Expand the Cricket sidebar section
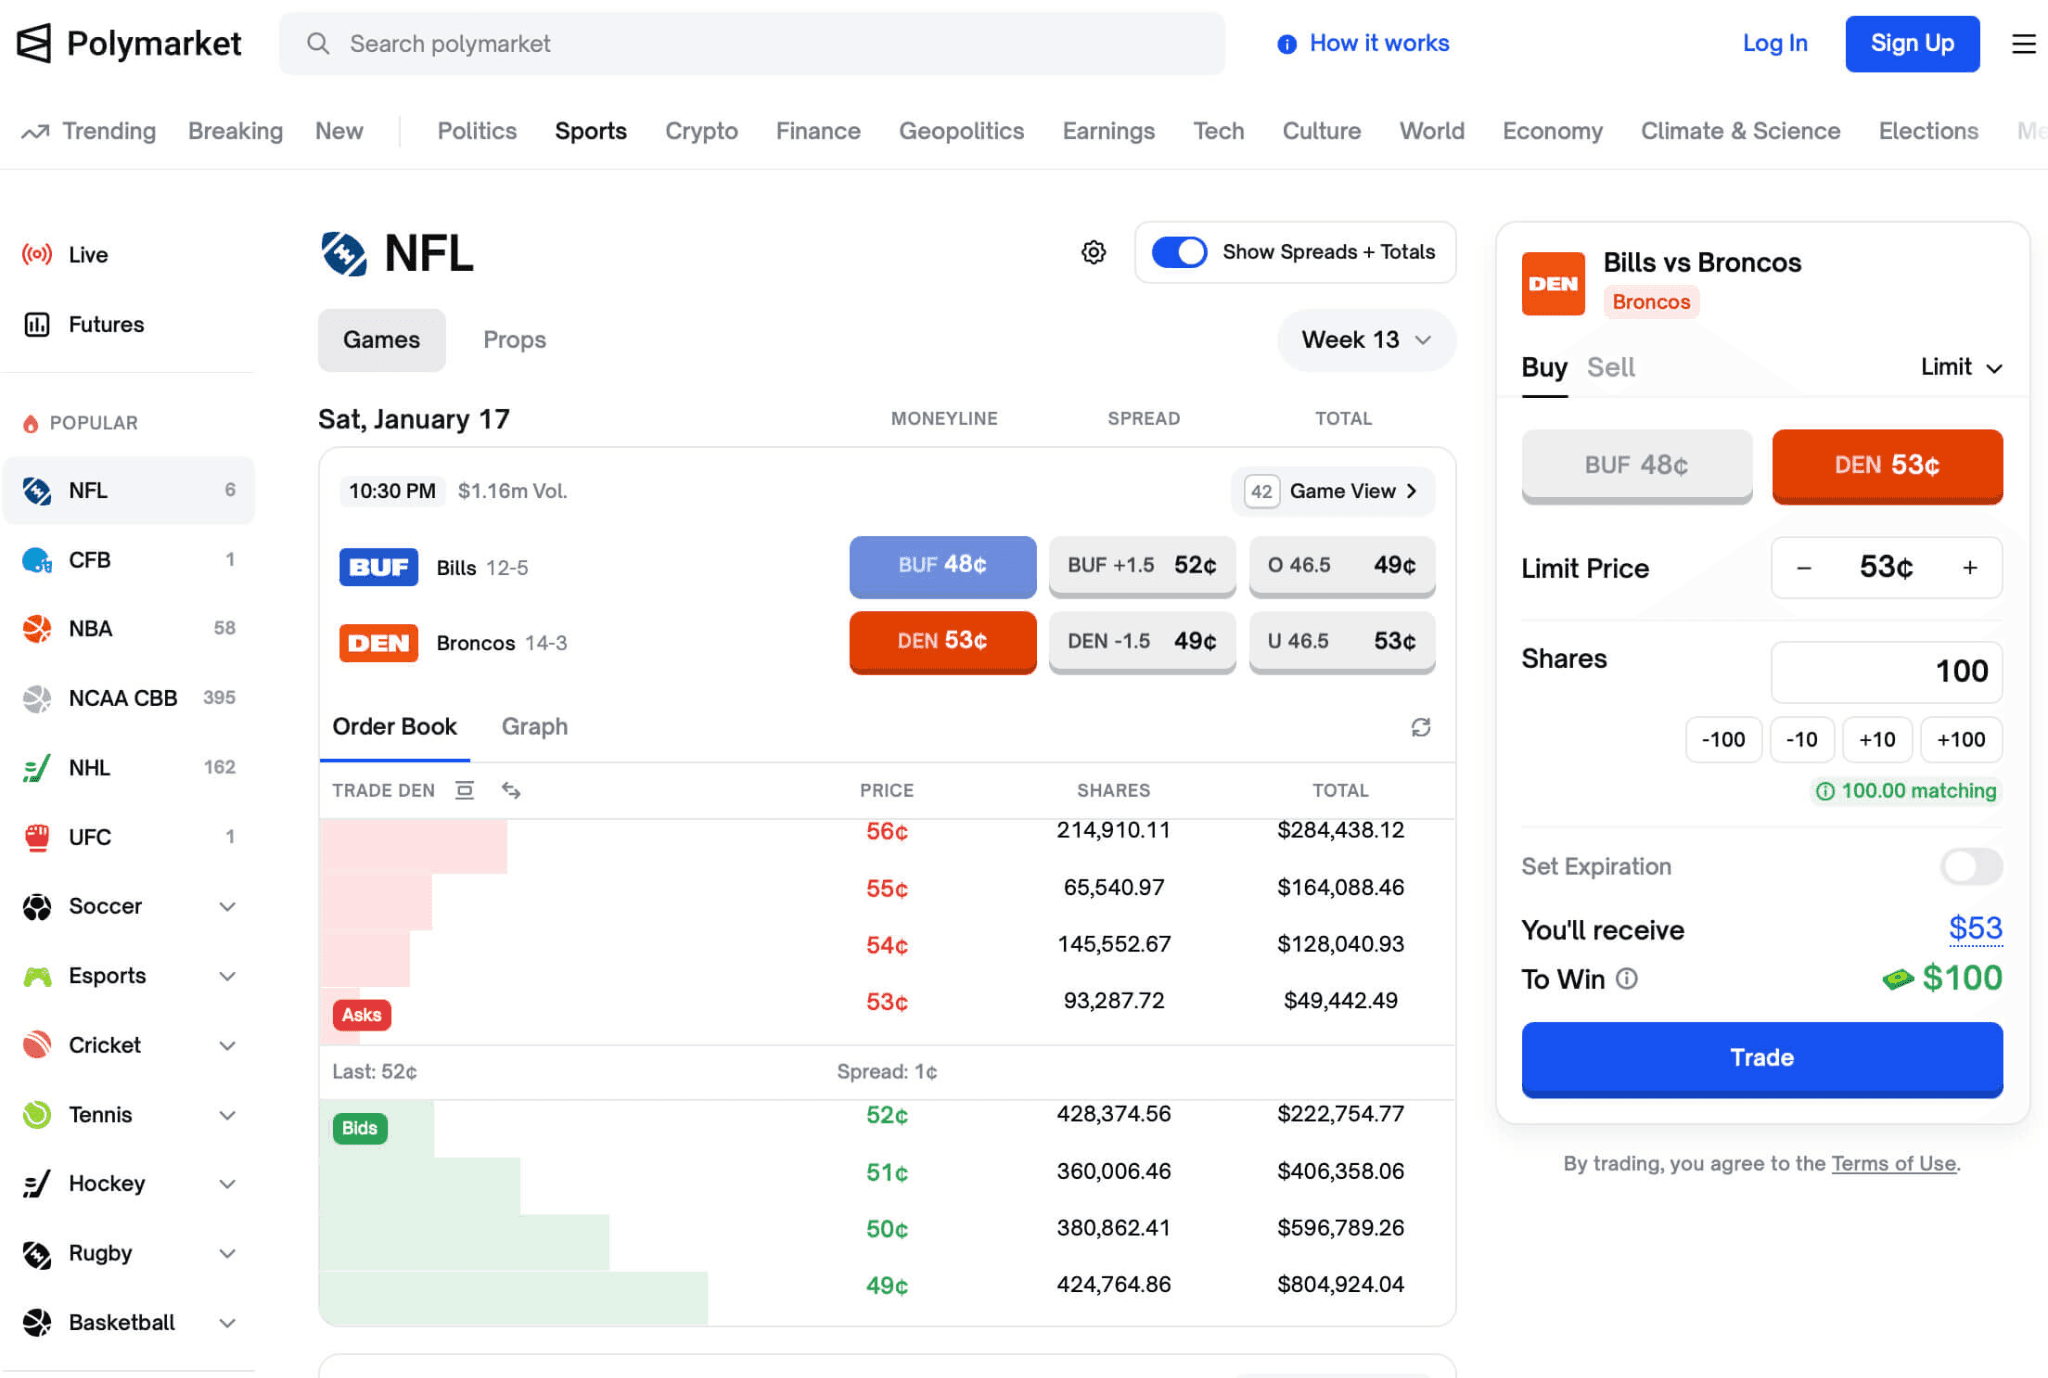 227,1045
